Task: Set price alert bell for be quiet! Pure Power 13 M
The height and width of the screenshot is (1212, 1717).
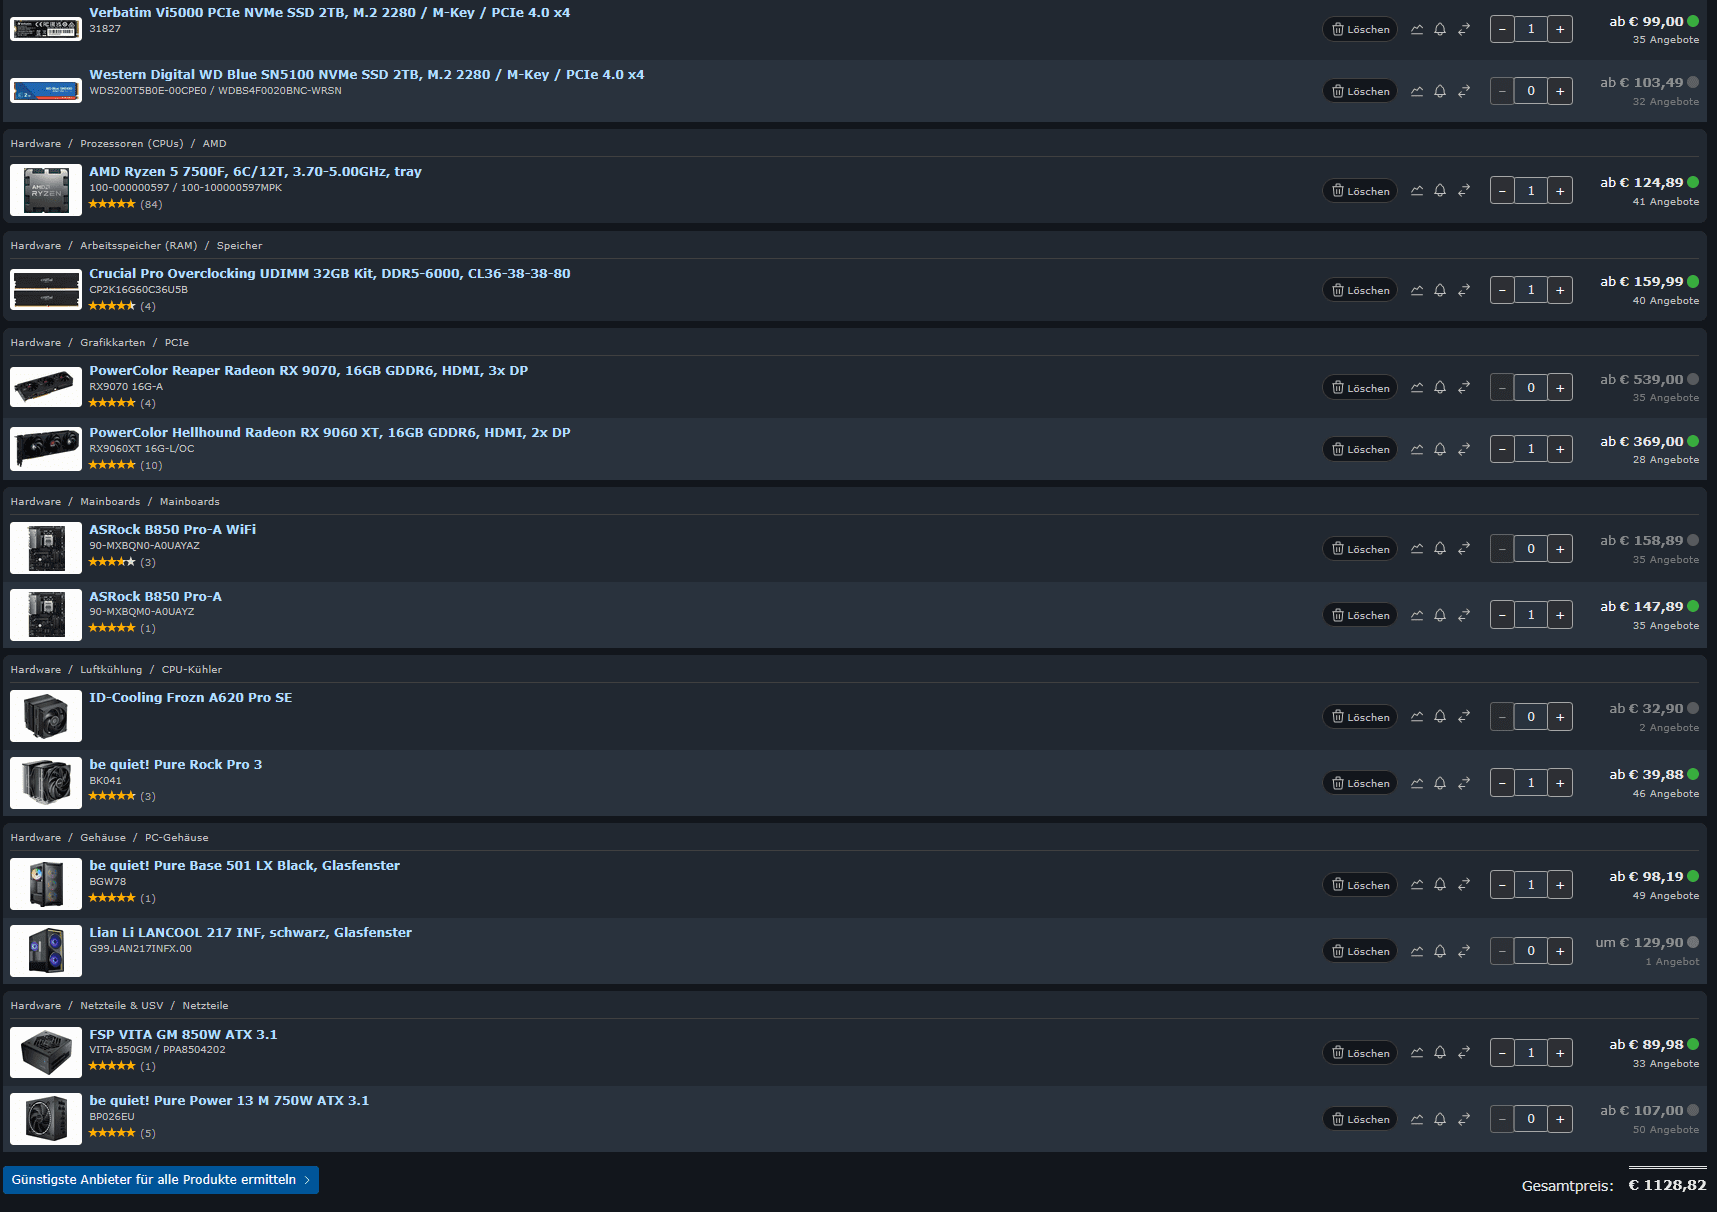Action: pos(1440,1119)
